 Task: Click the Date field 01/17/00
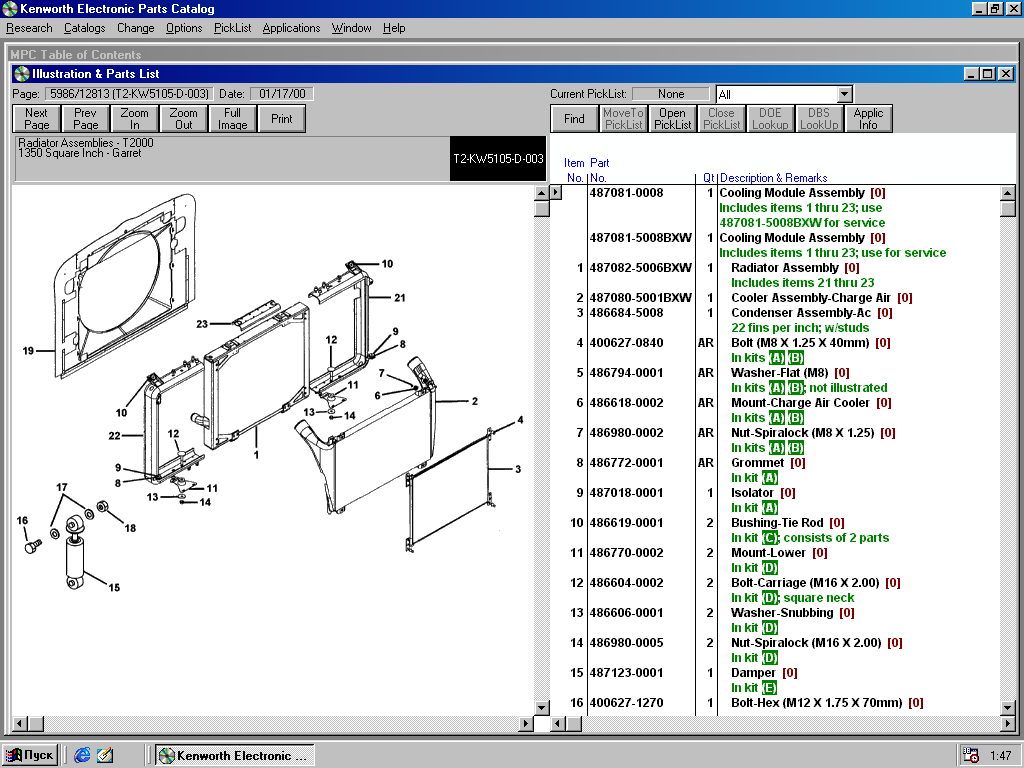click(282, 94)
